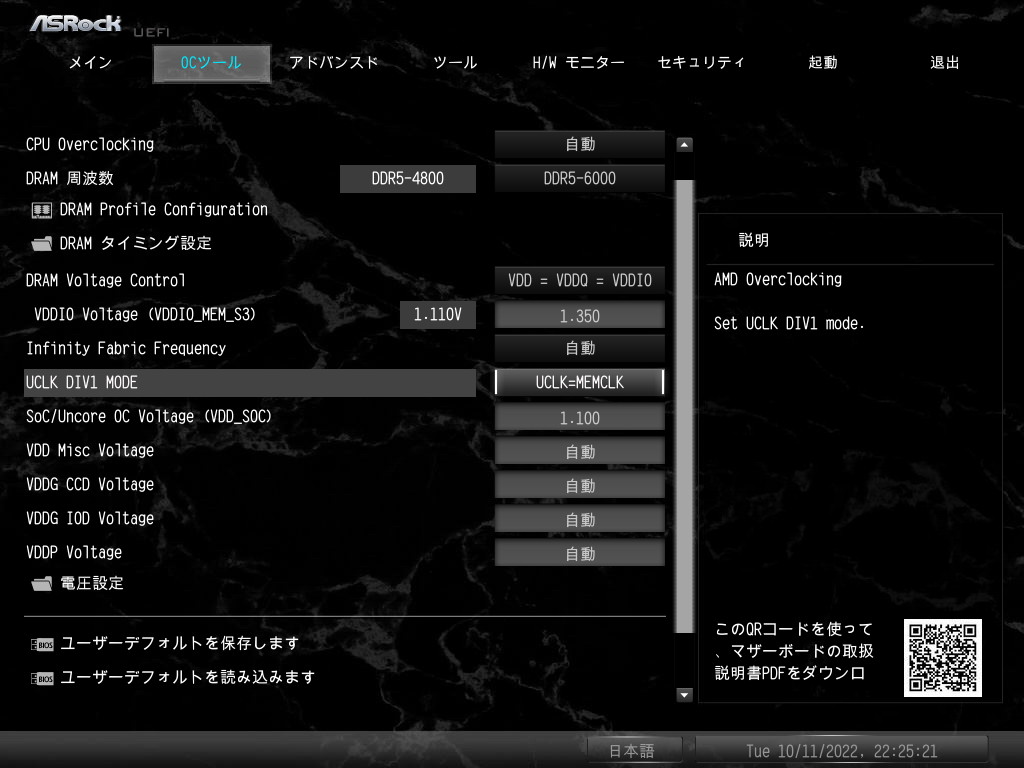Select CPU Overclocking label
1024x768 pixels.
(x=90, y=144)
